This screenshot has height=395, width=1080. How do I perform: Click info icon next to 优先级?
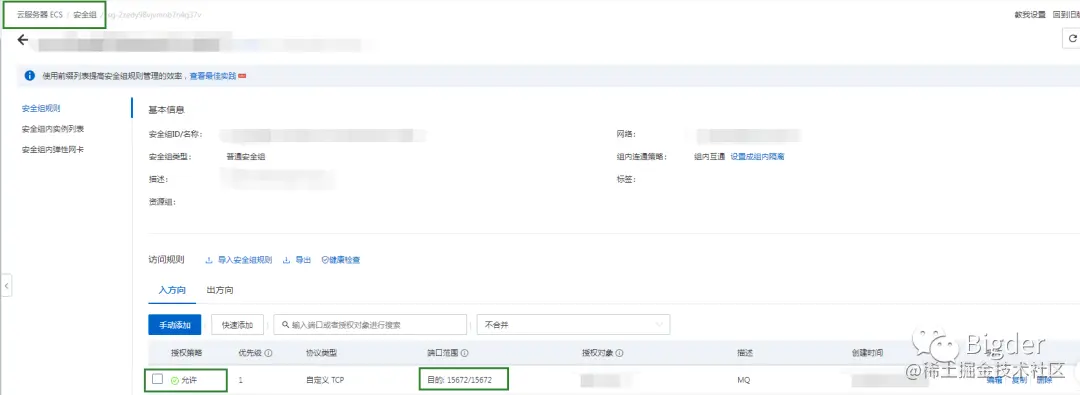pos(268,353)
